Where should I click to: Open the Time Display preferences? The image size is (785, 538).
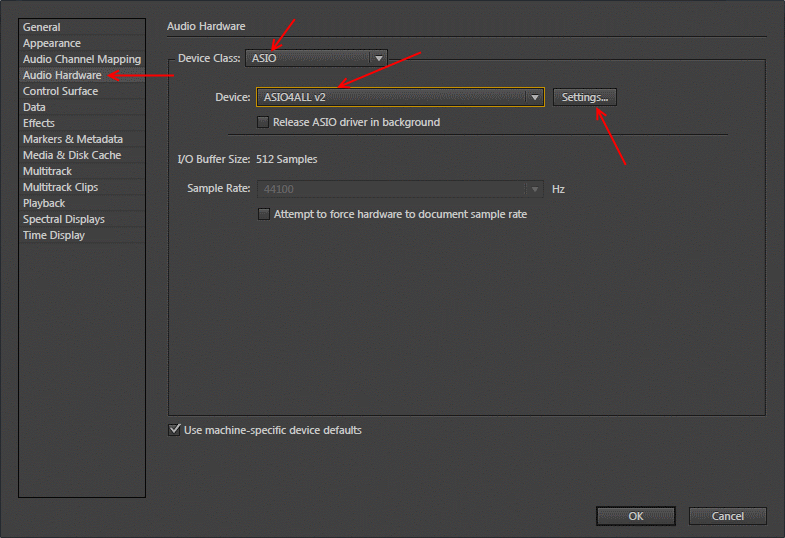pyautogui.click(x=54, y=235)
